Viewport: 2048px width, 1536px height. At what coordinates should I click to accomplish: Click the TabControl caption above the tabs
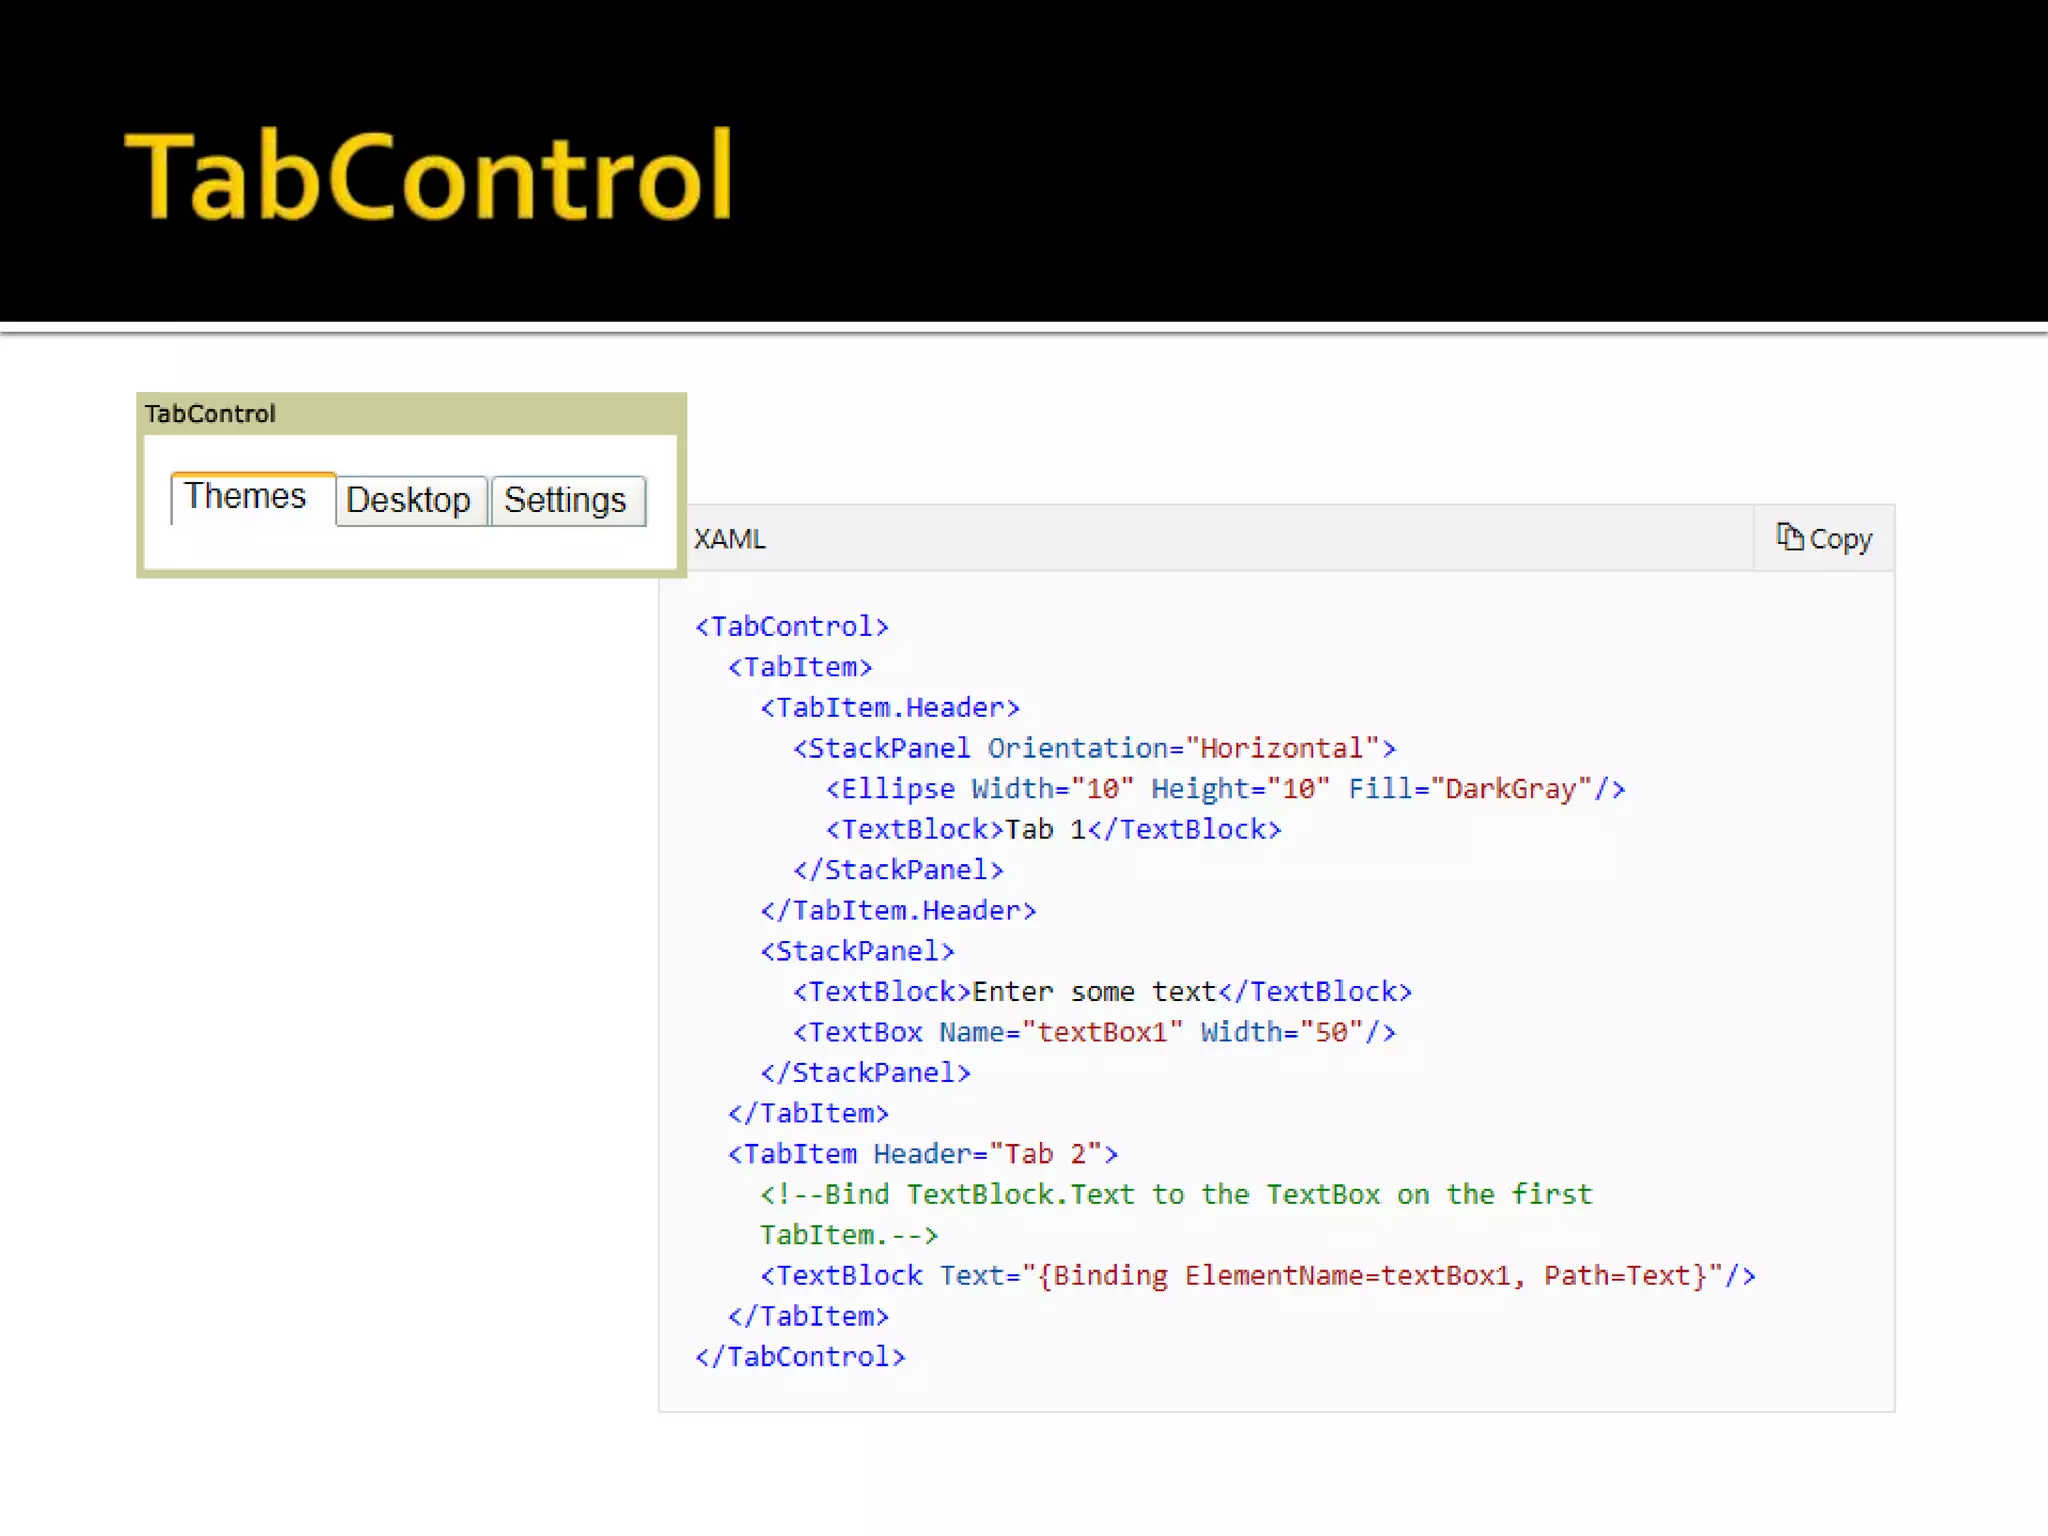(x=210, y=414)
